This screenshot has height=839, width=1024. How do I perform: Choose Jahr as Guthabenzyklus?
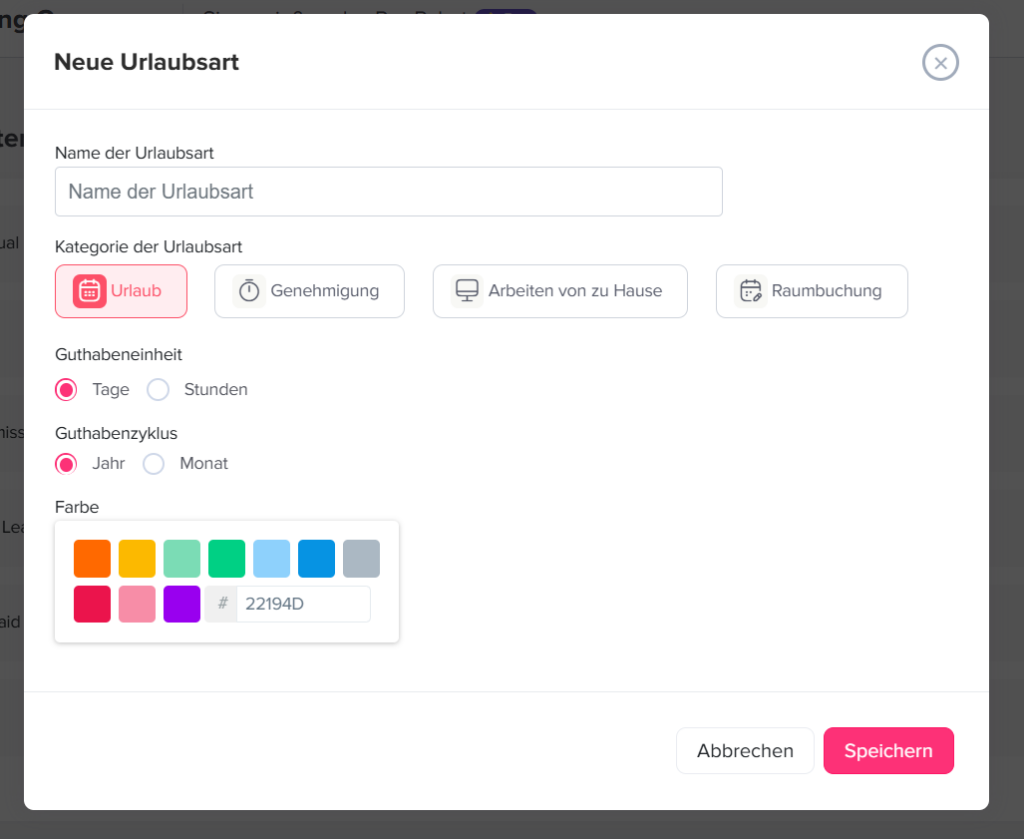[x=66, y=464]
